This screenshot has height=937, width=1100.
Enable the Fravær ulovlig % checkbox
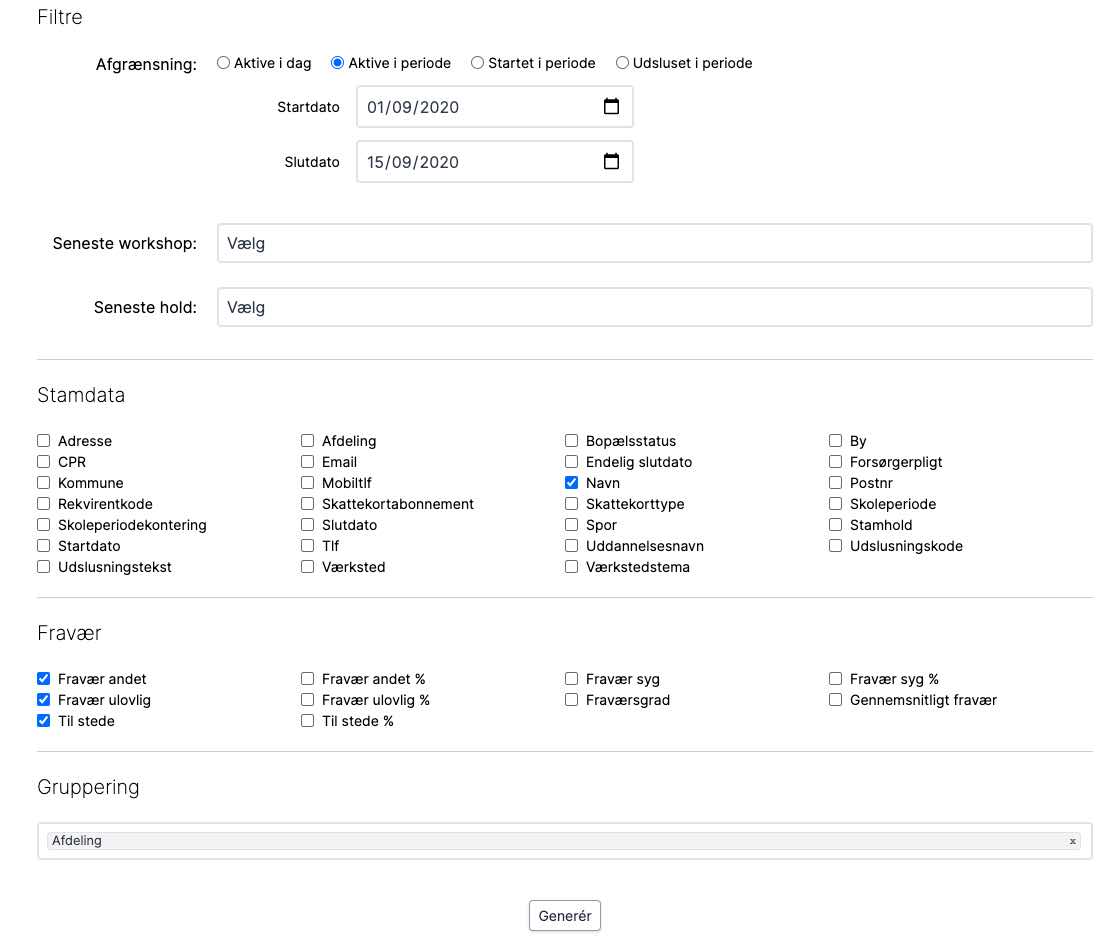click(307, 699)
